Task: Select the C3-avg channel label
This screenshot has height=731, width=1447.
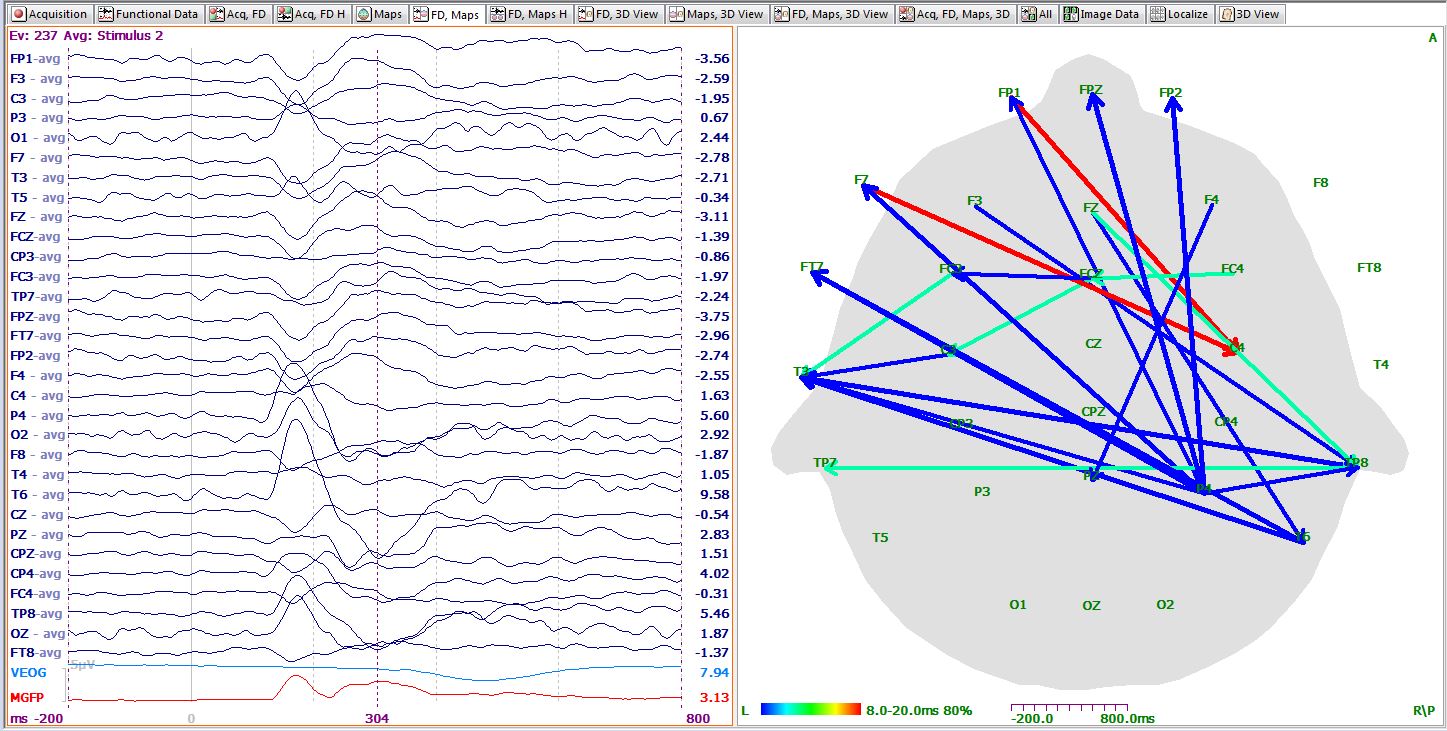Action: point(37,98)
